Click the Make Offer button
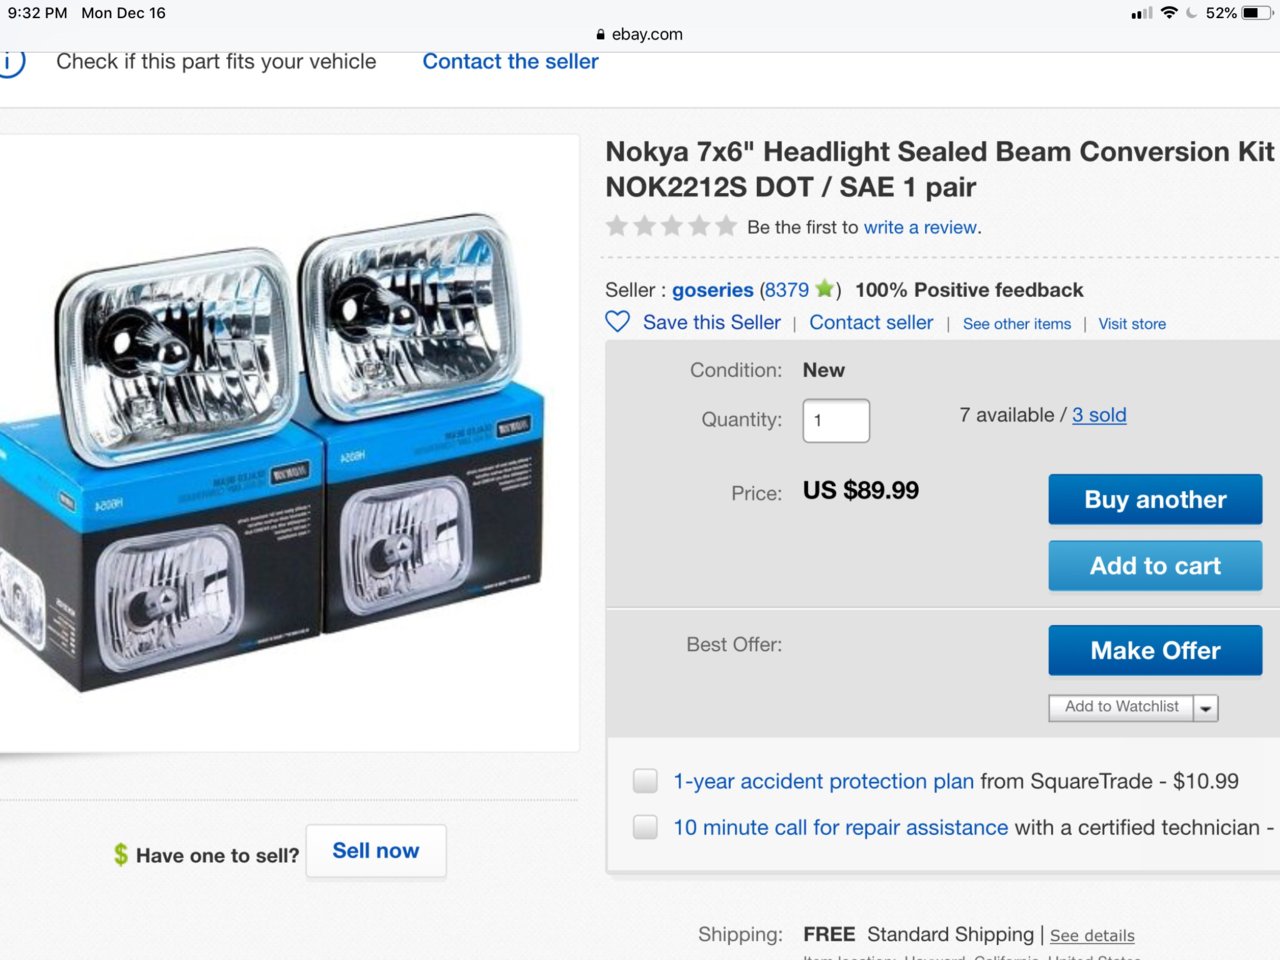This screenshot has width=1280, height=960. click(x=1155, y=651)
